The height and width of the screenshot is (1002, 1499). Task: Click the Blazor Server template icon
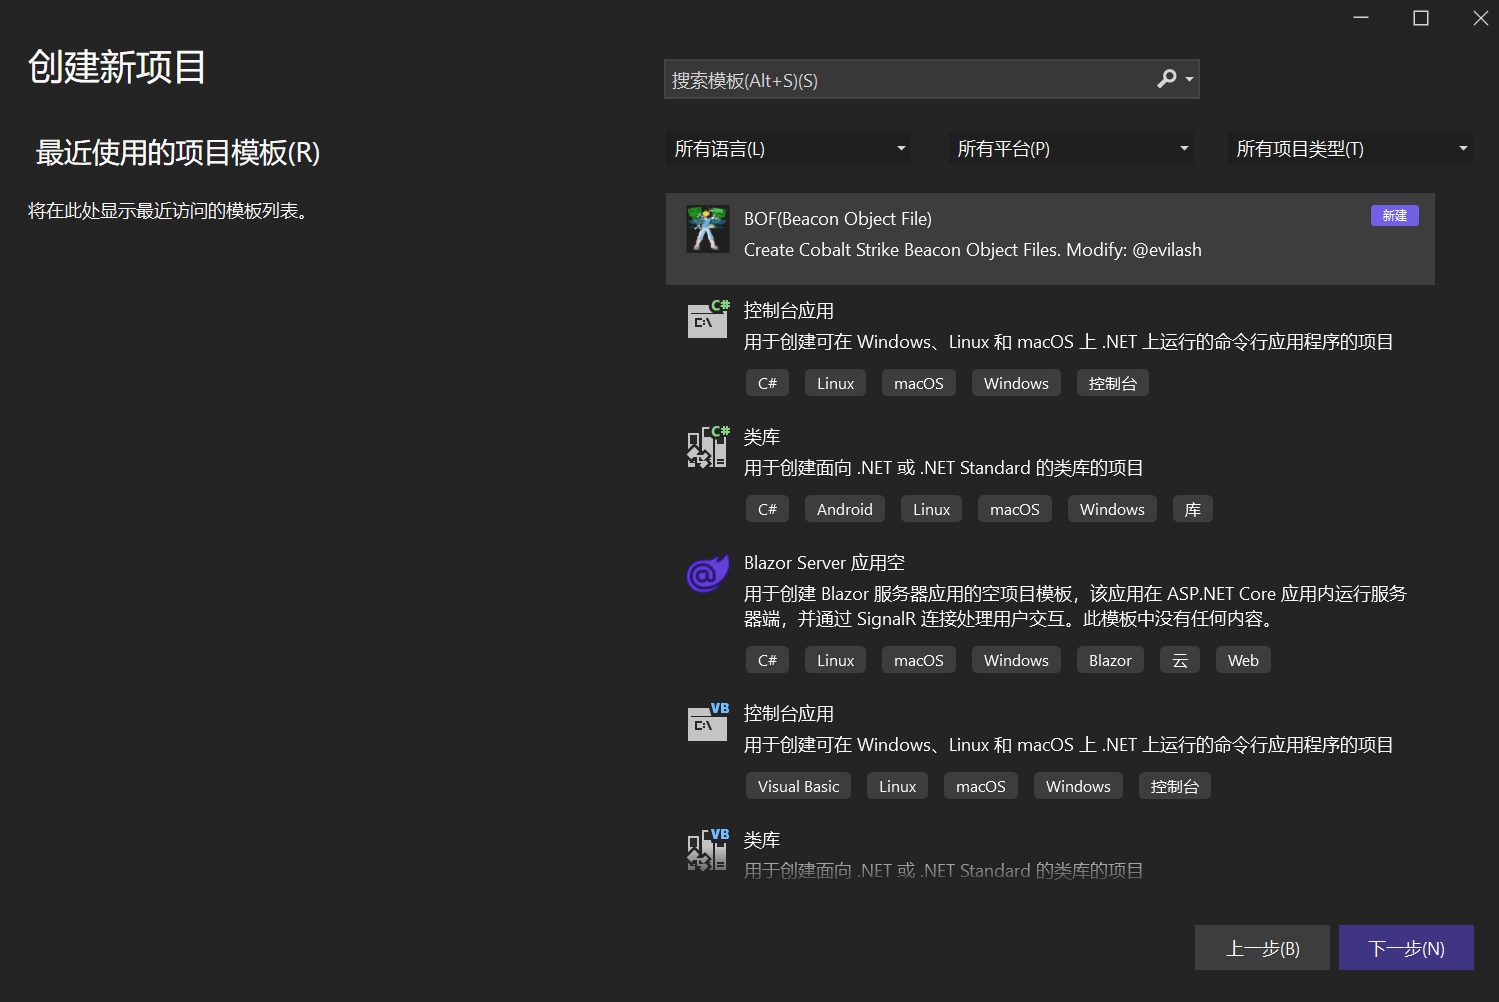(708, 573)
